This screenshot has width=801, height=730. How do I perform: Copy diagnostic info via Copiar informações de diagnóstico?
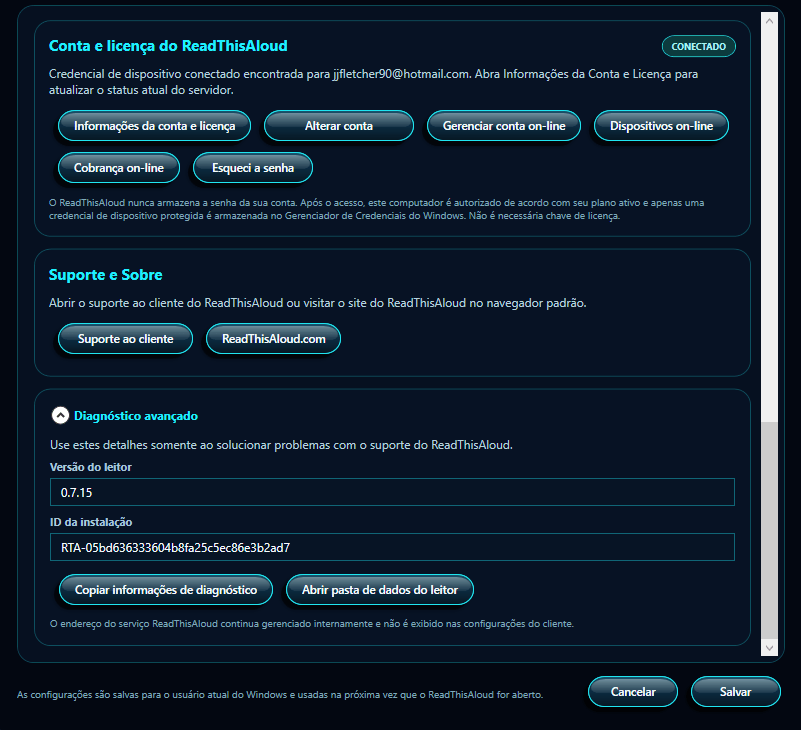pos(166,590)
